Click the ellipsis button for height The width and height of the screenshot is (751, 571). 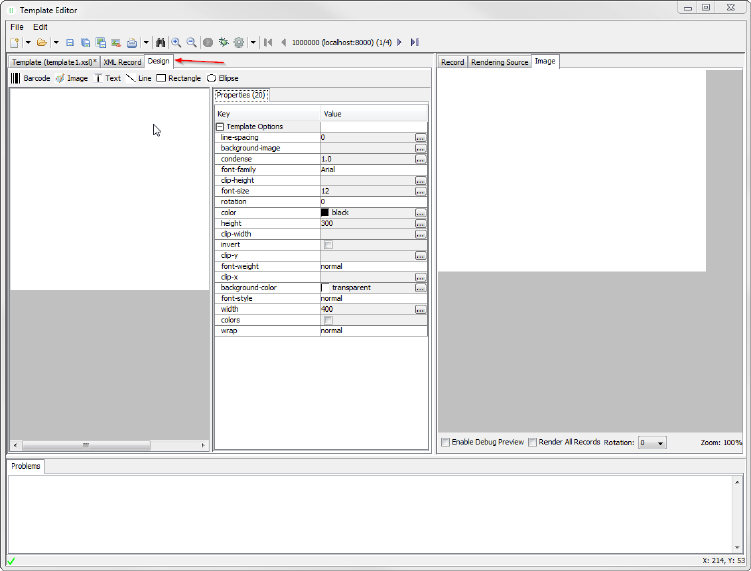coord(420,224)
